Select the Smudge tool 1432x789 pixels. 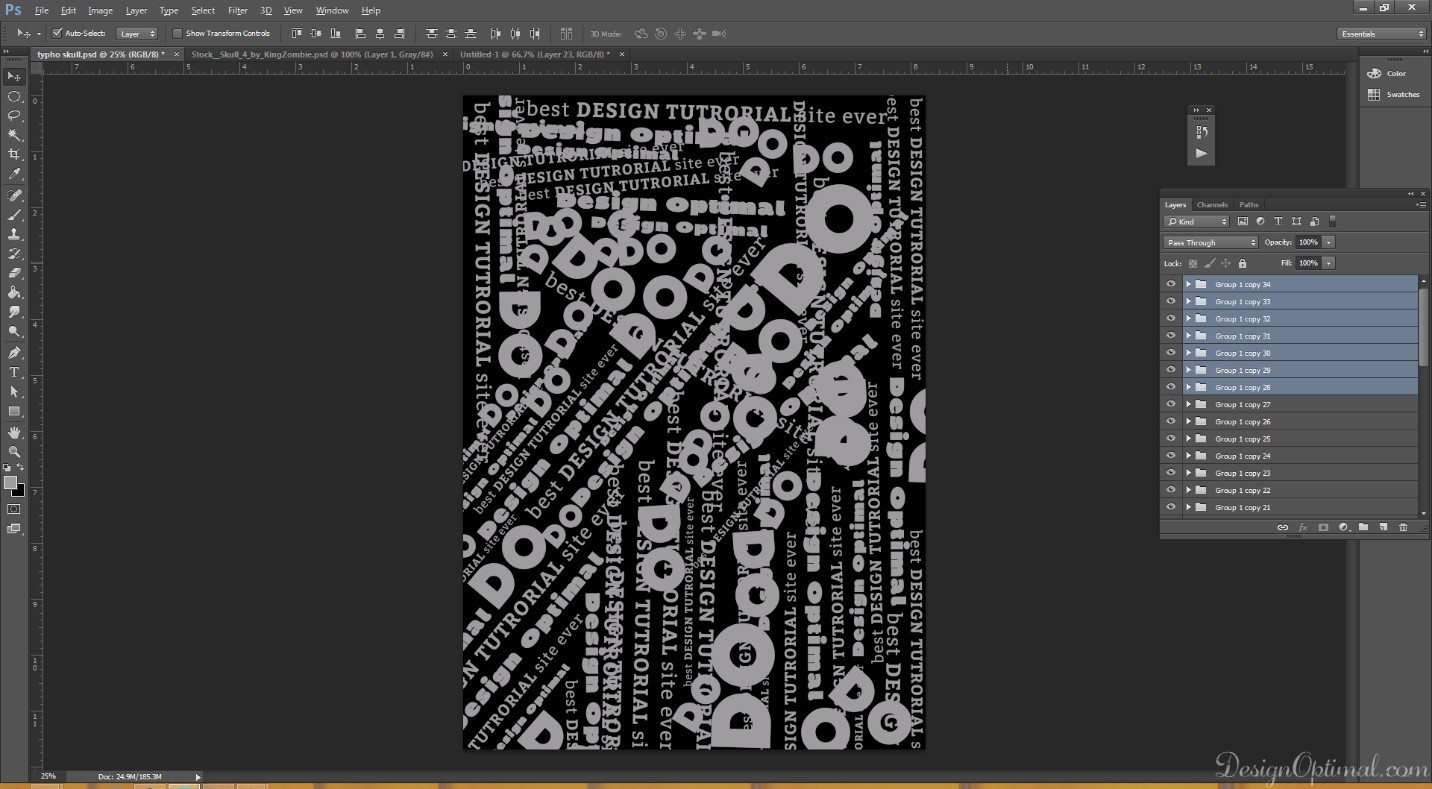click(x=14, y=312)
